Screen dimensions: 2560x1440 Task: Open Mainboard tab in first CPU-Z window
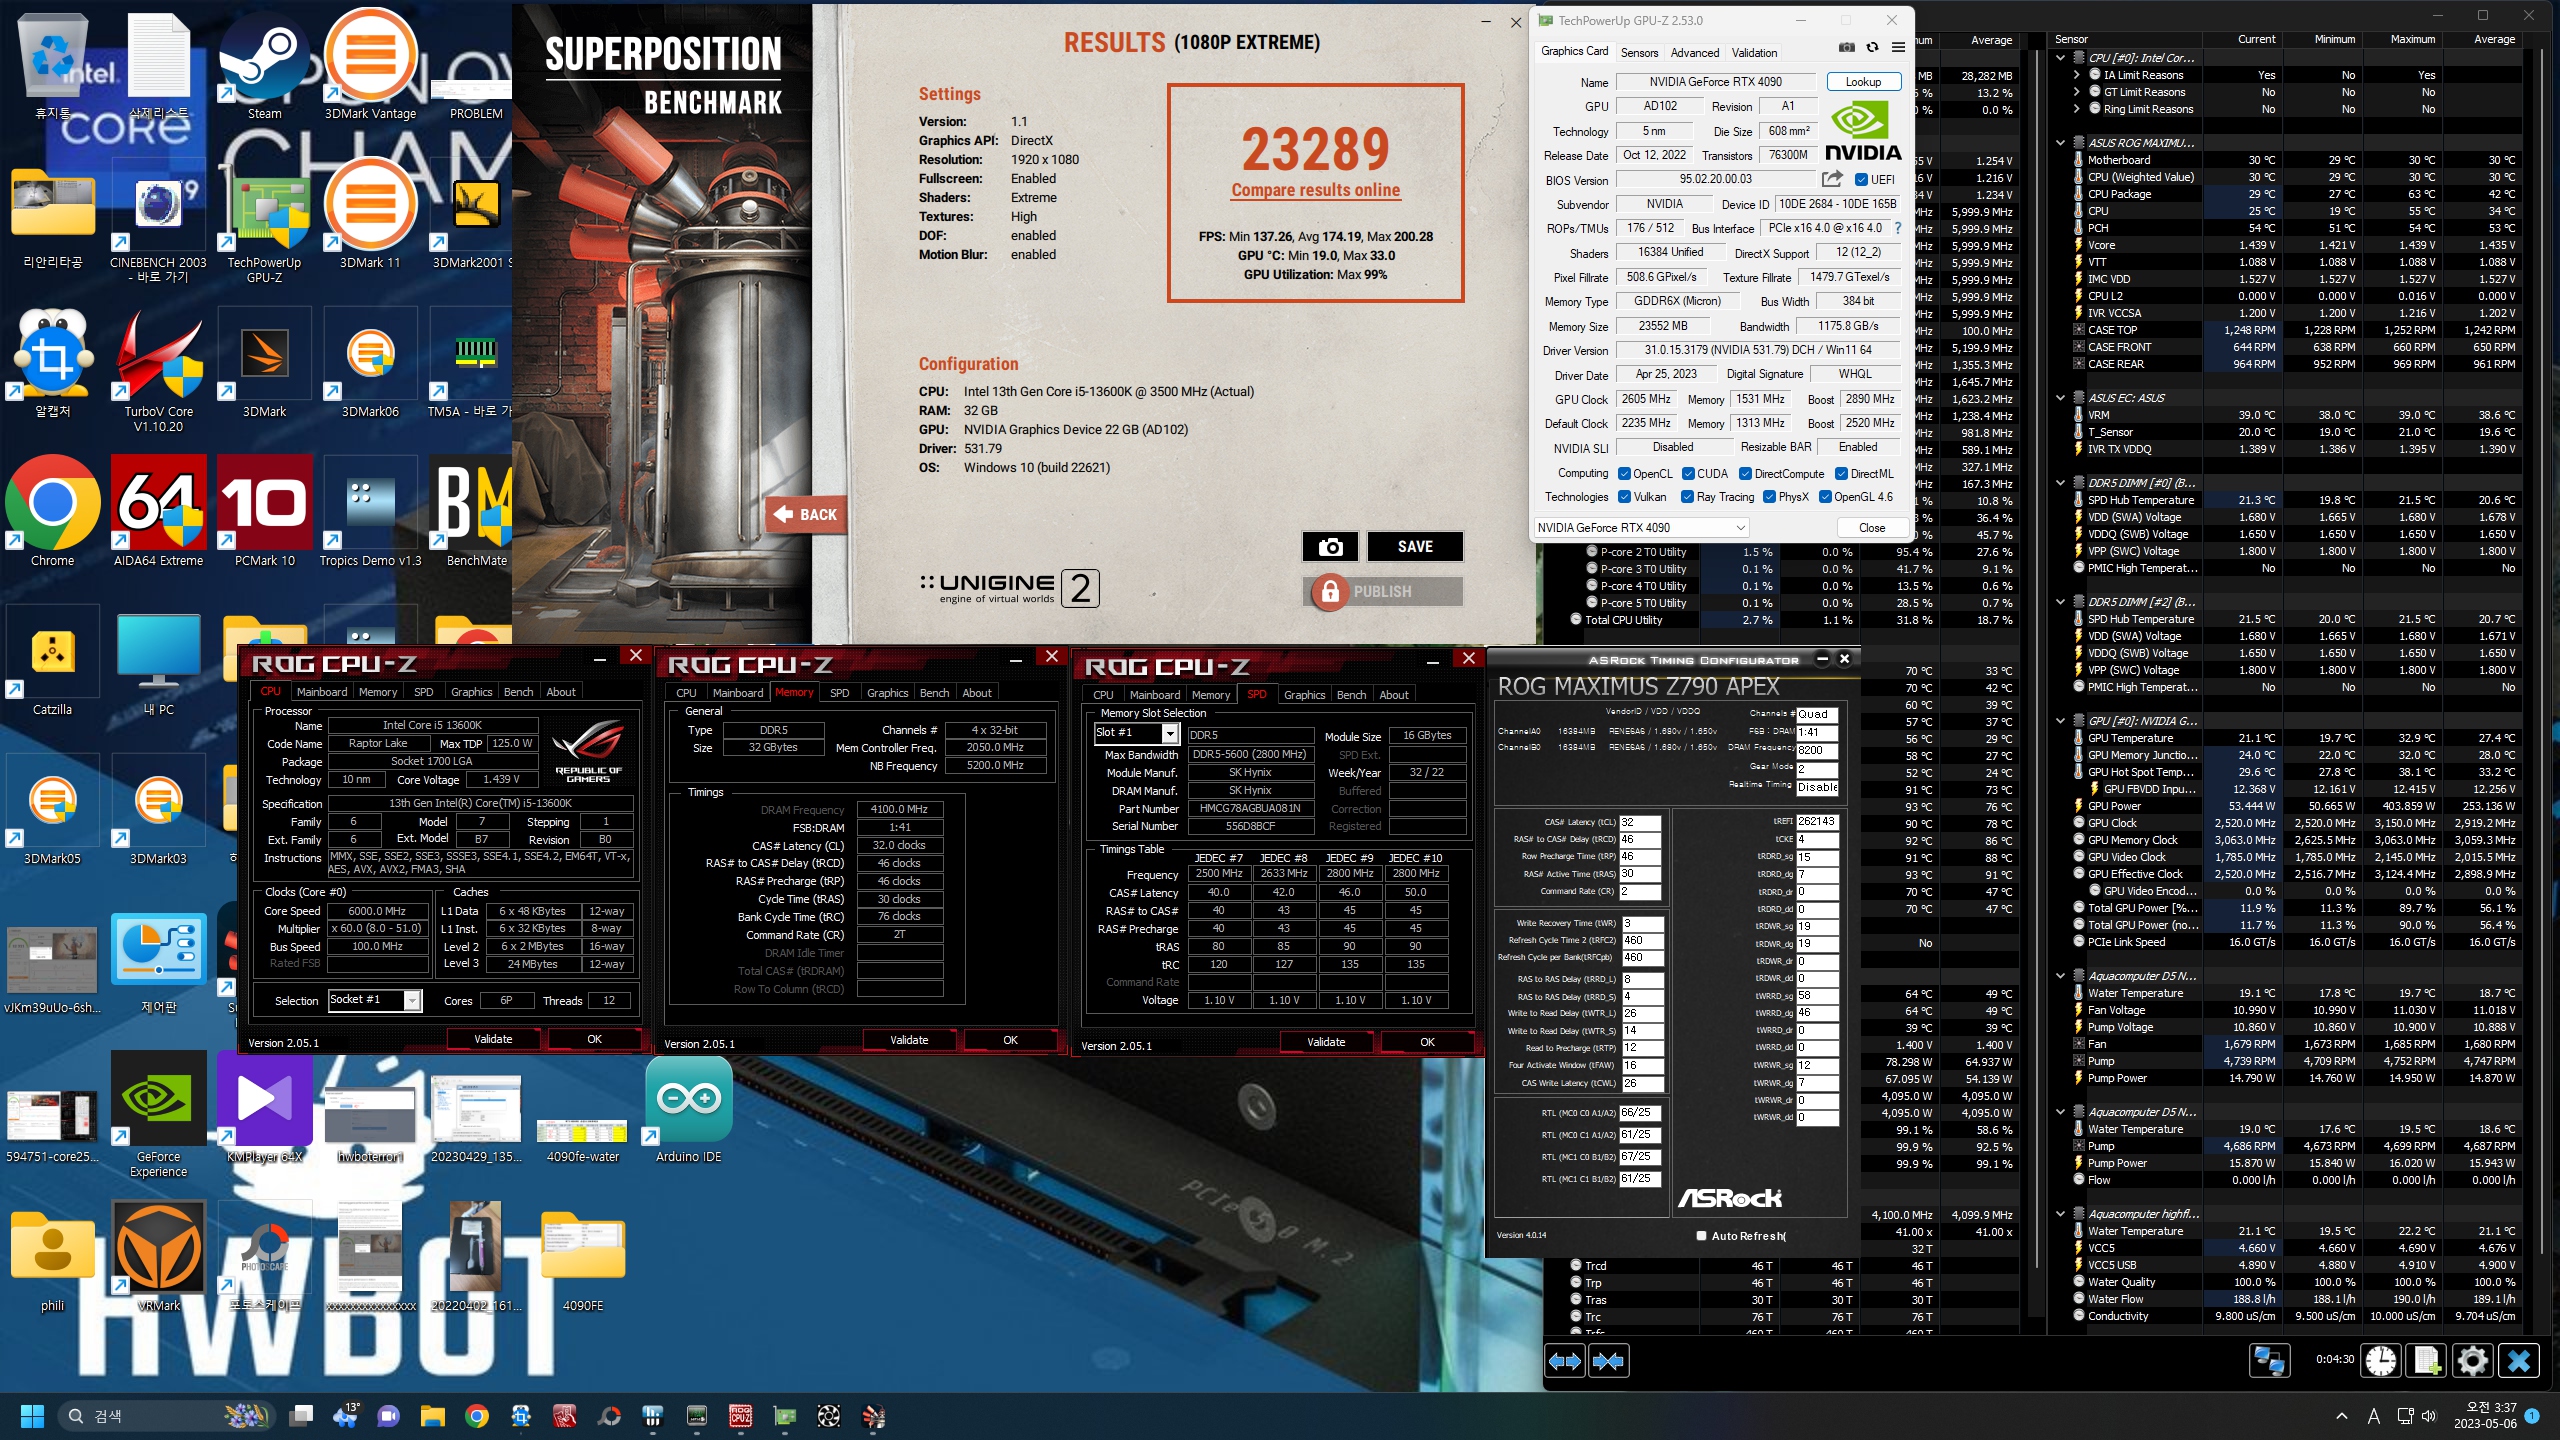coord(322,692)
